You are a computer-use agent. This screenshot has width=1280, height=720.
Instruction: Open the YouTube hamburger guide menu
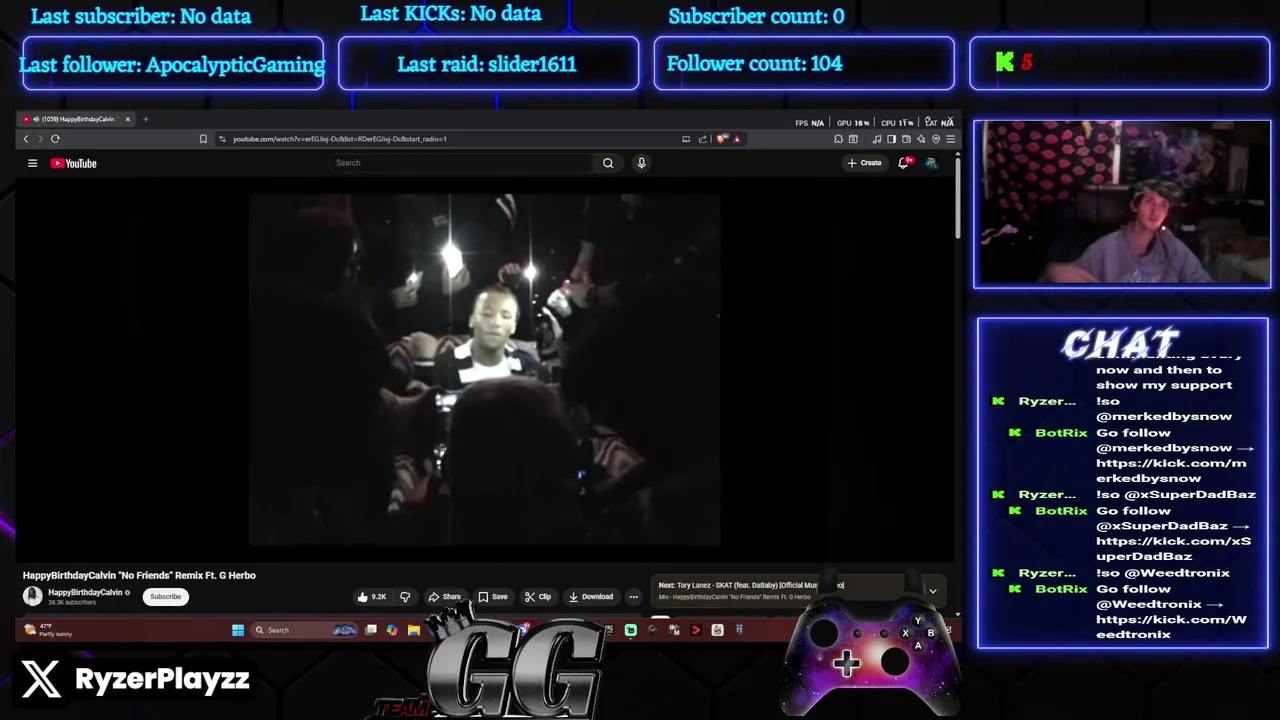(32, 163)
